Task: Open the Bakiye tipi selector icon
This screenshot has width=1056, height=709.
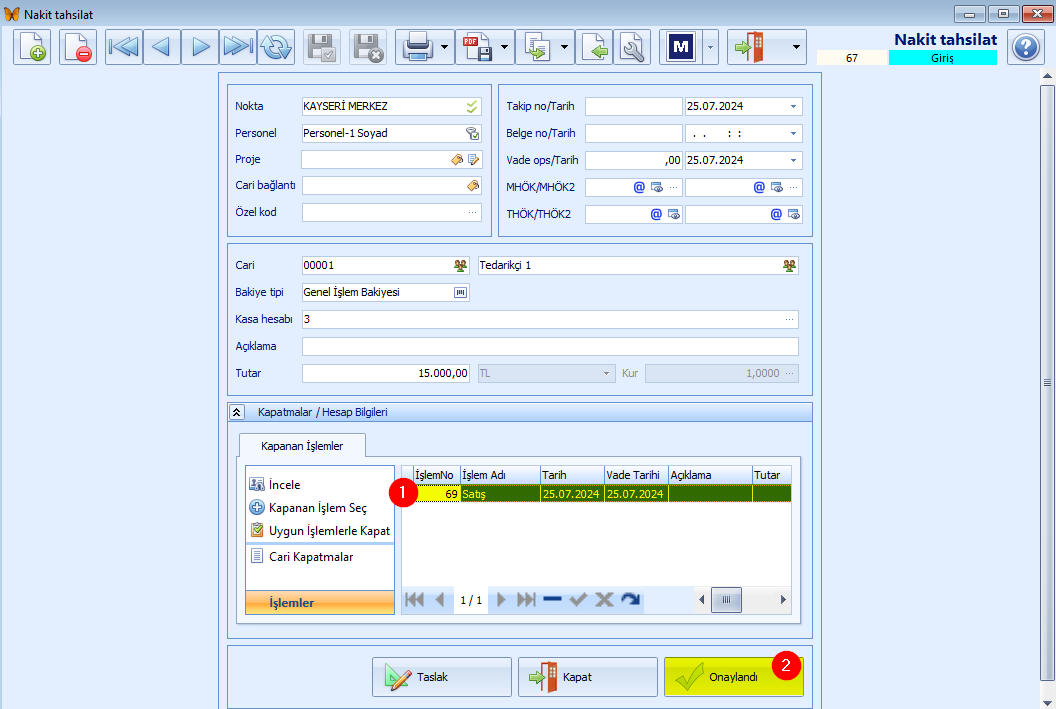Action: tap(460, 292)
